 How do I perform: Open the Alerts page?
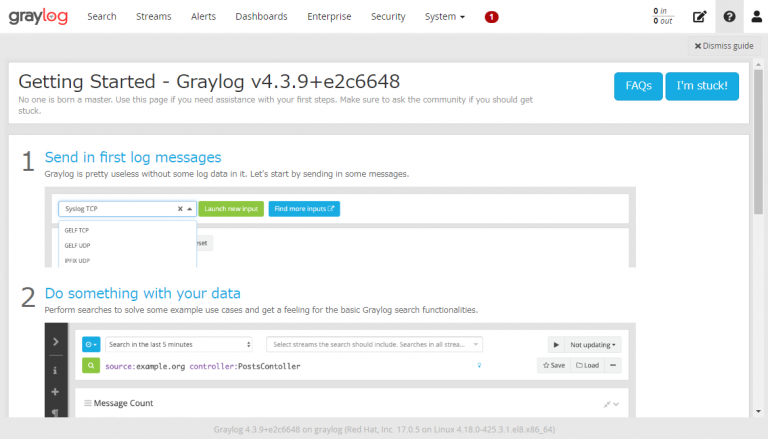(203, 17)
